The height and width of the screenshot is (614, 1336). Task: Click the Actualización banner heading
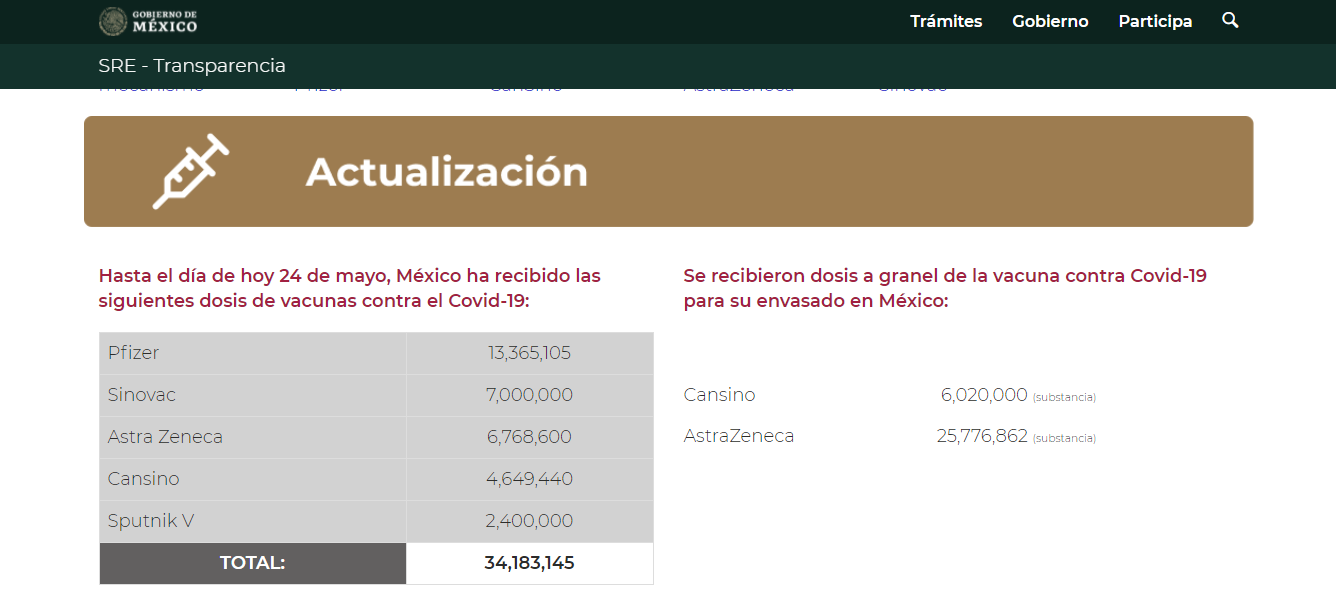tap(446, 172)
